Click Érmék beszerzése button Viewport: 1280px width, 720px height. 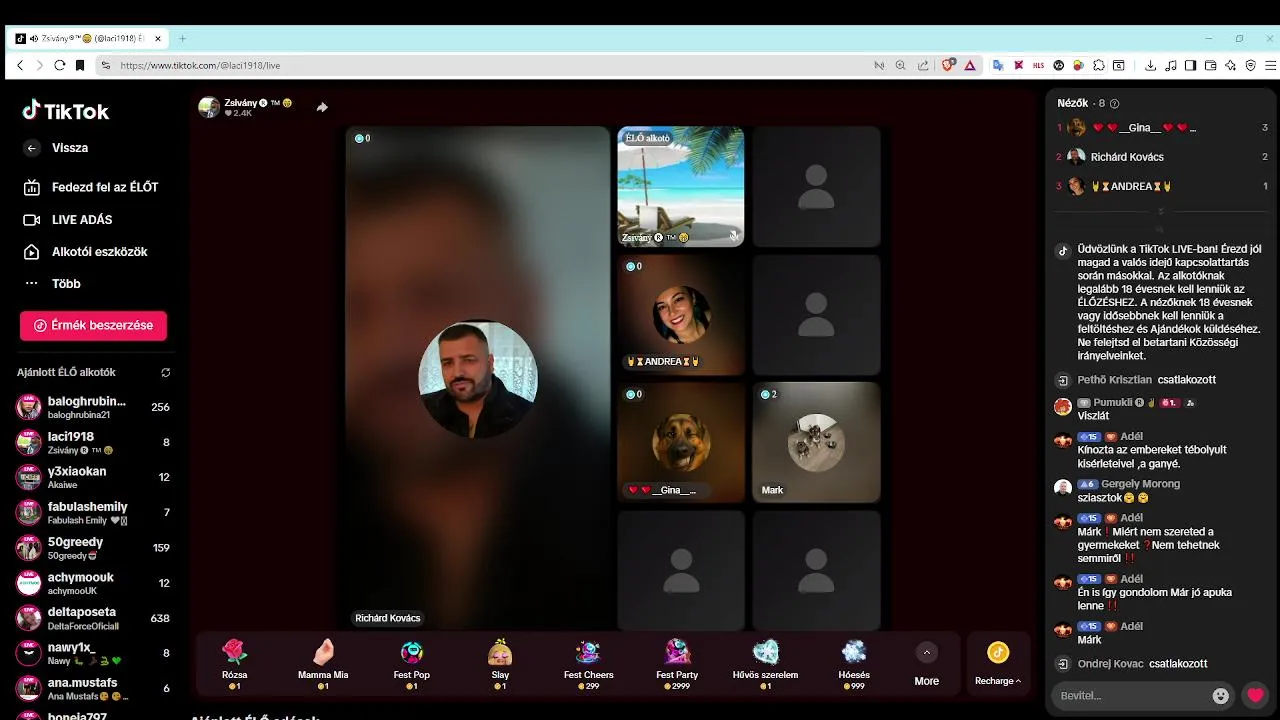[93, 326]
